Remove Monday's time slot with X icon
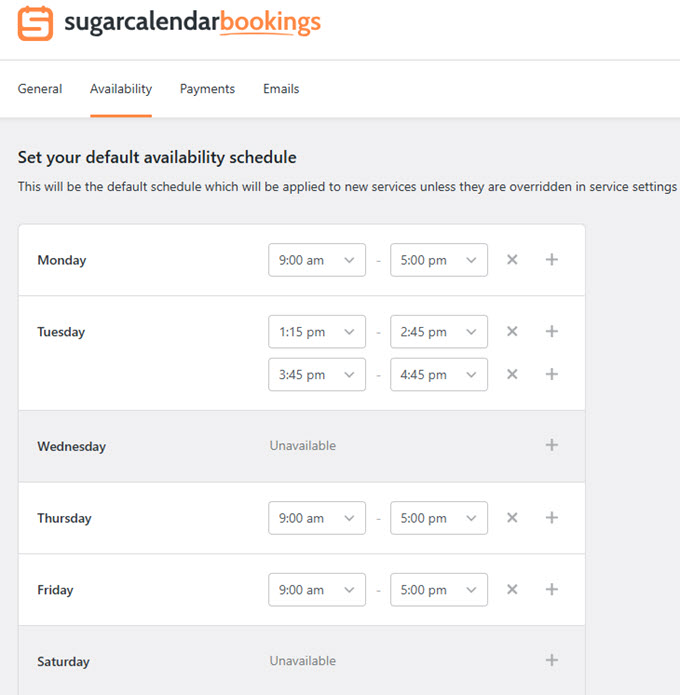The image size is (680, 695). (x=512, y=260)
